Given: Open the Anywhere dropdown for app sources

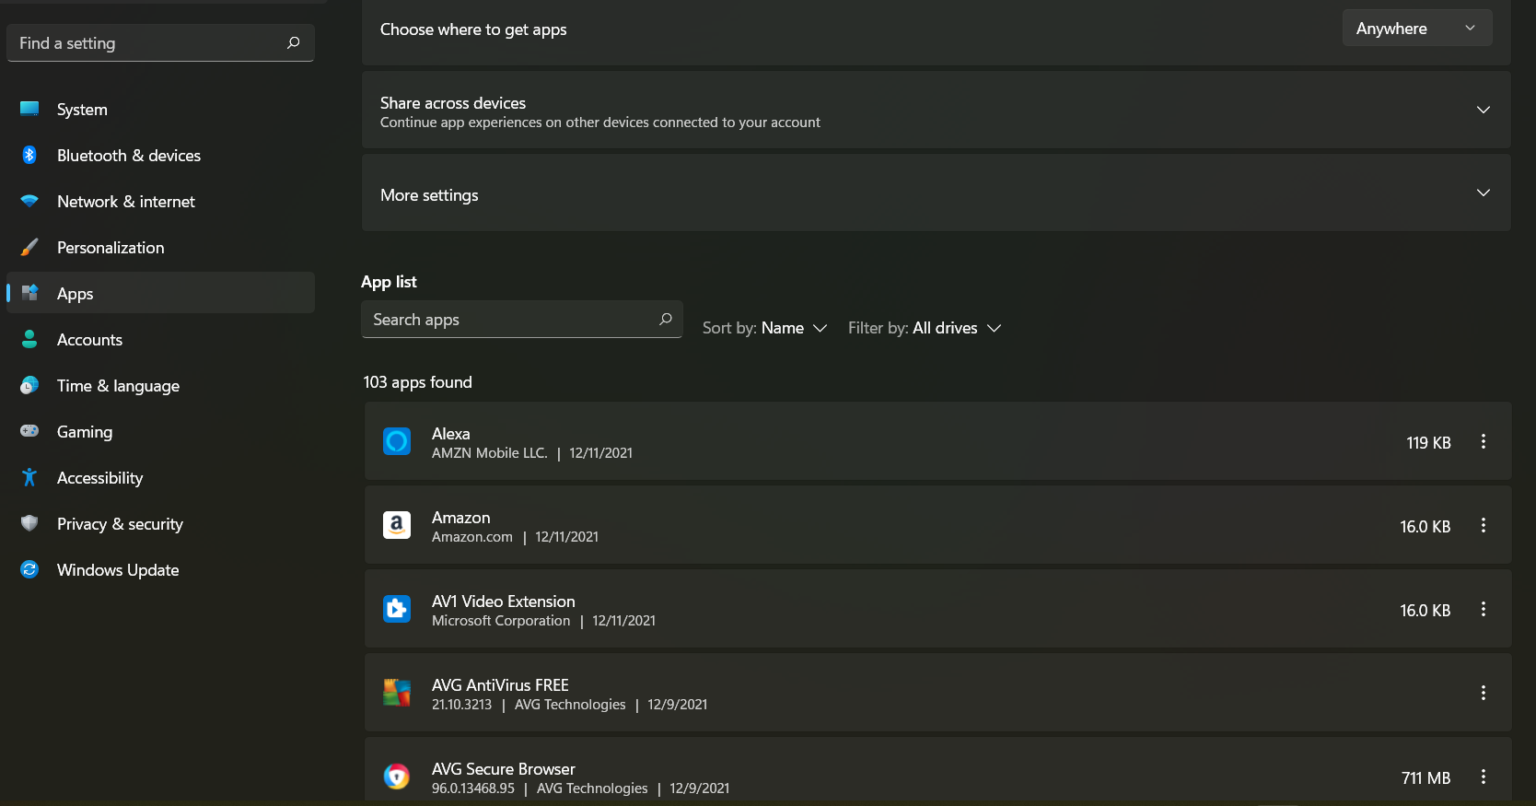Looking at the screenshot, I should tap(1417, 28).
